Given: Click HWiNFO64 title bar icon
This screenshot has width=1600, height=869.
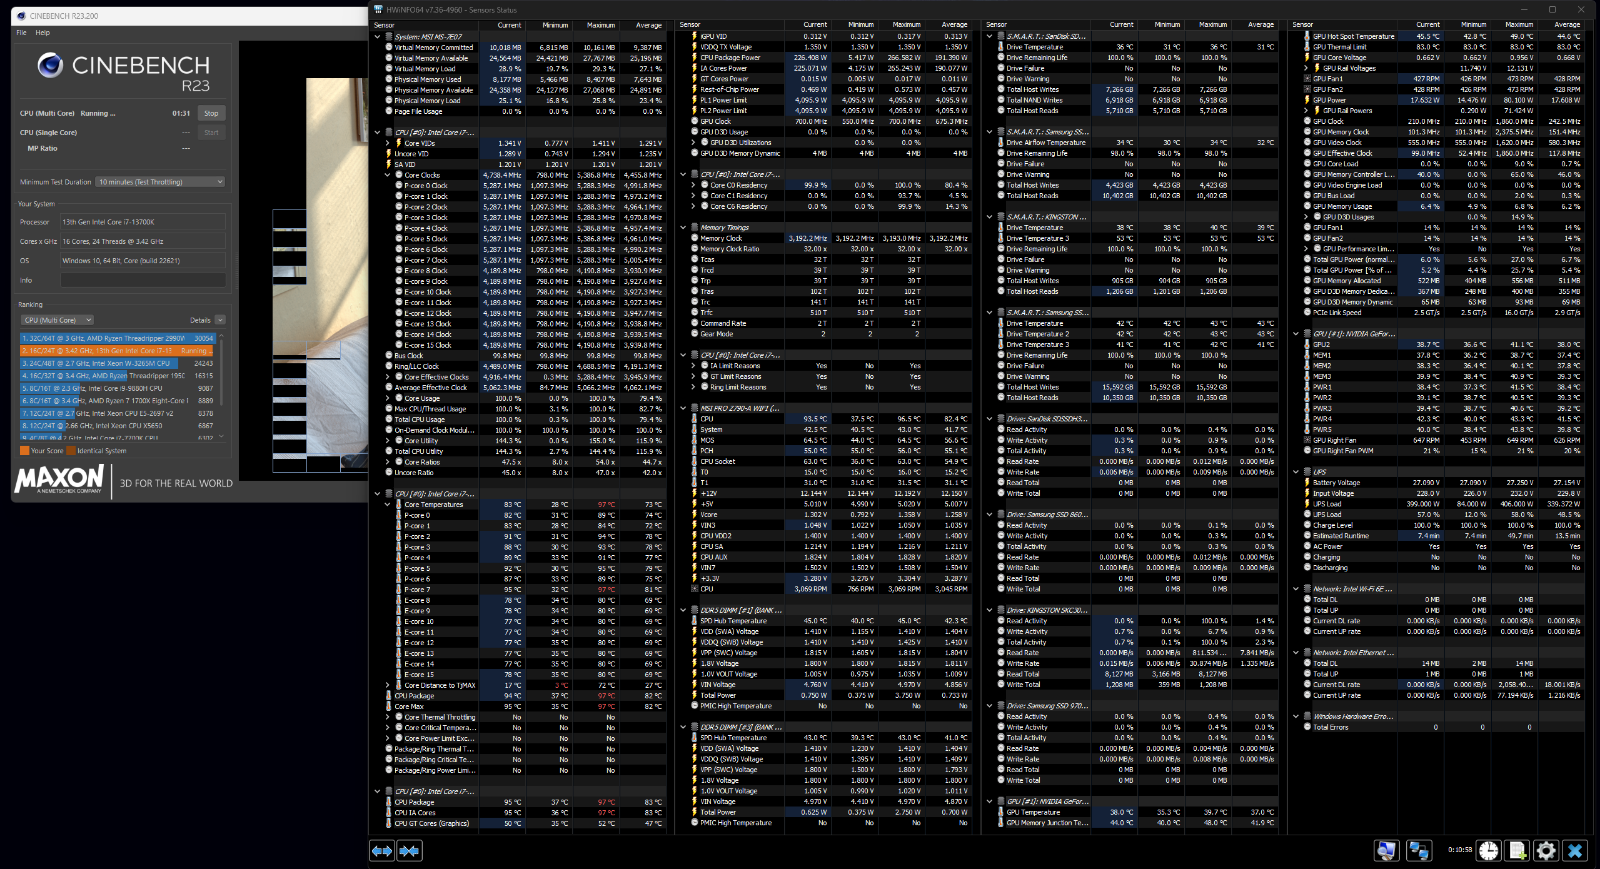Looking at the screenshot, I should point(379,9).
